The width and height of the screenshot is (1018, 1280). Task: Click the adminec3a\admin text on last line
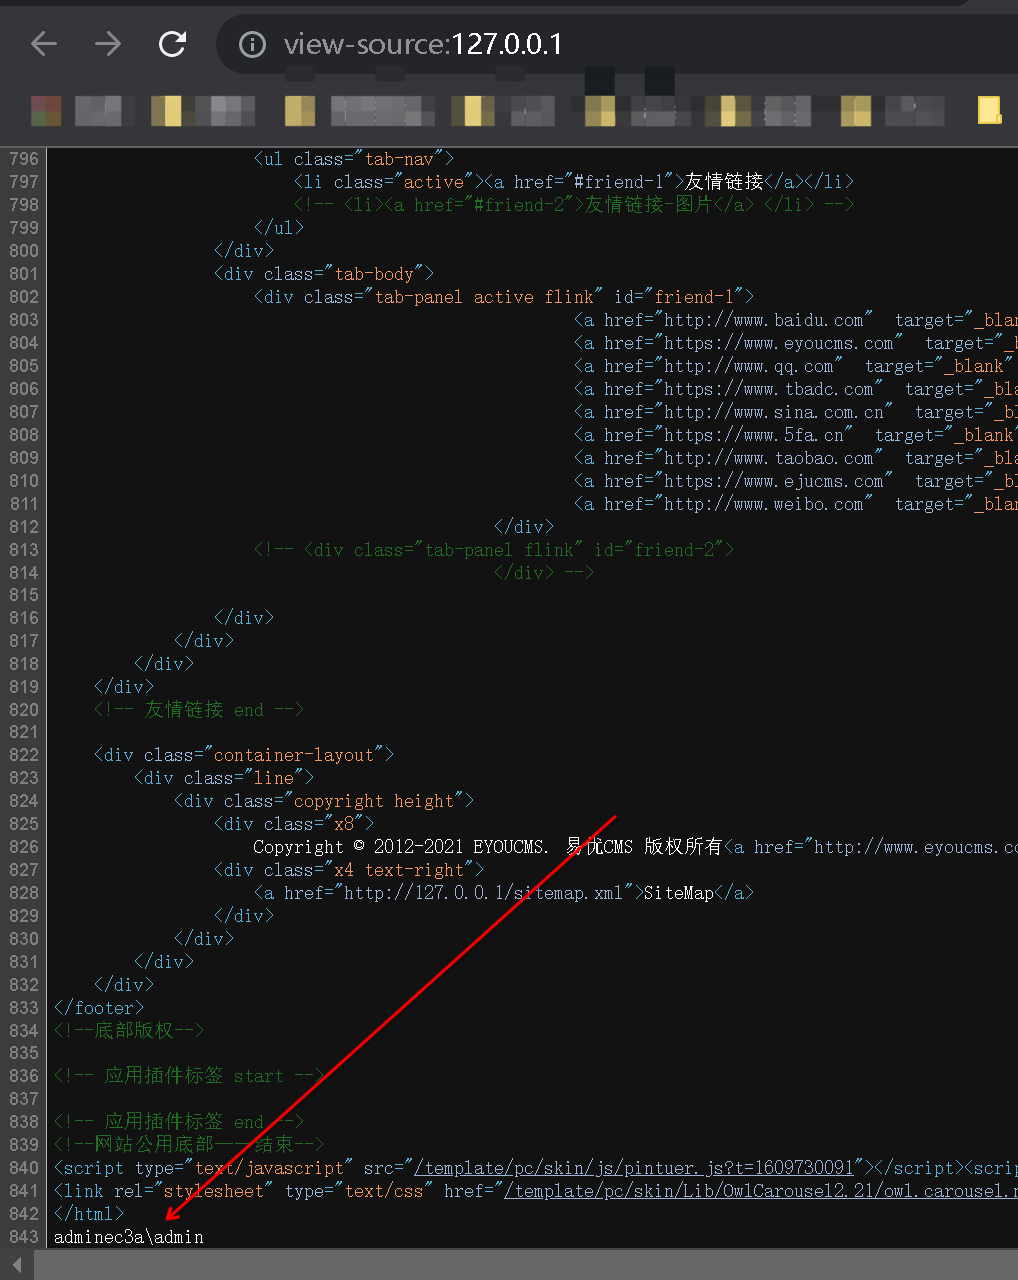tap(129, 1237)
